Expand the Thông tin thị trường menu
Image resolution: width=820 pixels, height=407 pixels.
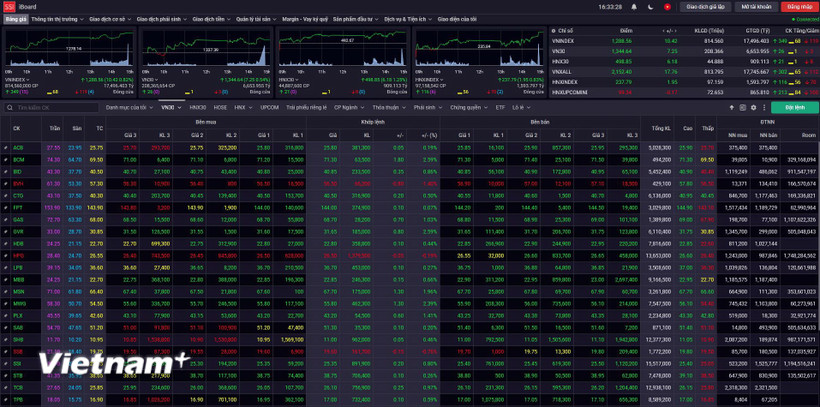[57, 19]
